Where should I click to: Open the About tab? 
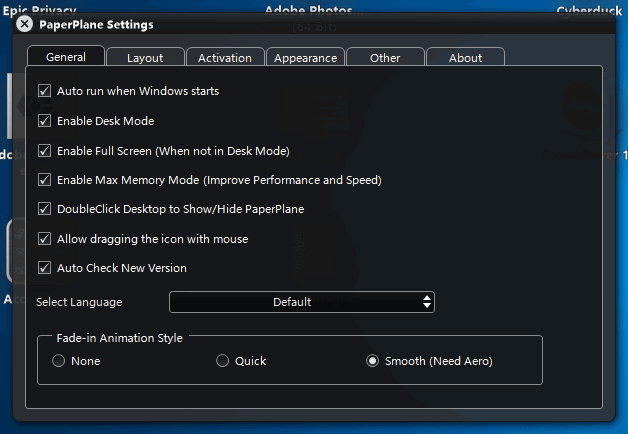(x=465, y=57)
